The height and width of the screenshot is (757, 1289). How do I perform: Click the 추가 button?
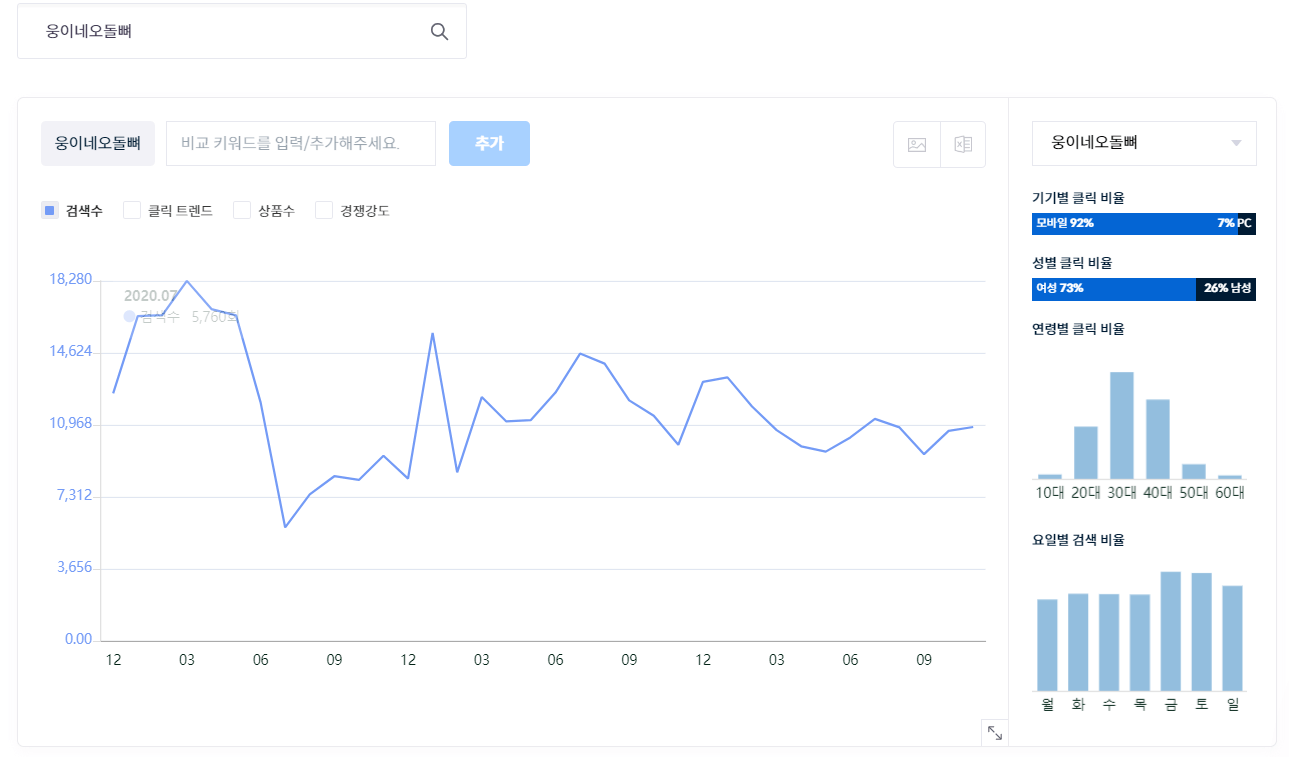pos(489,143)
